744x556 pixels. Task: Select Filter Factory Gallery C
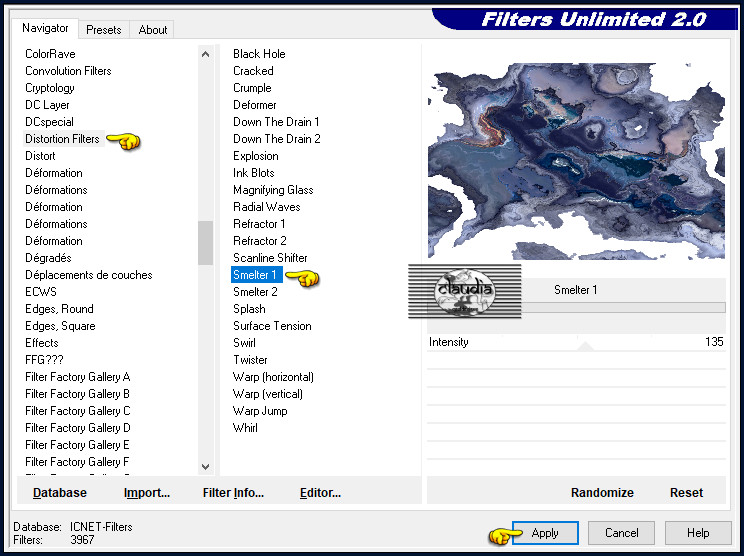tap(77, 411)
